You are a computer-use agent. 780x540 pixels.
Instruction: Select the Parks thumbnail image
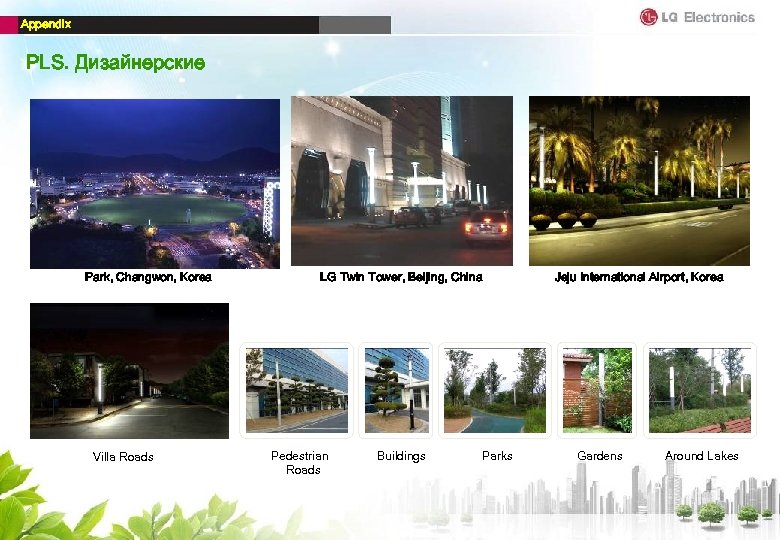(x=495, y=390)
